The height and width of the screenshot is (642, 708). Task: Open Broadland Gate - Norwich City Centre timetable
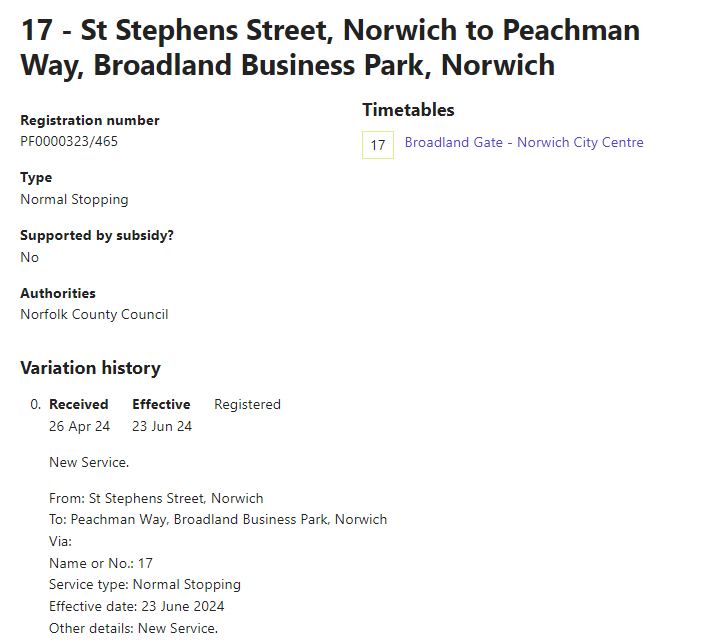(524, 143)
